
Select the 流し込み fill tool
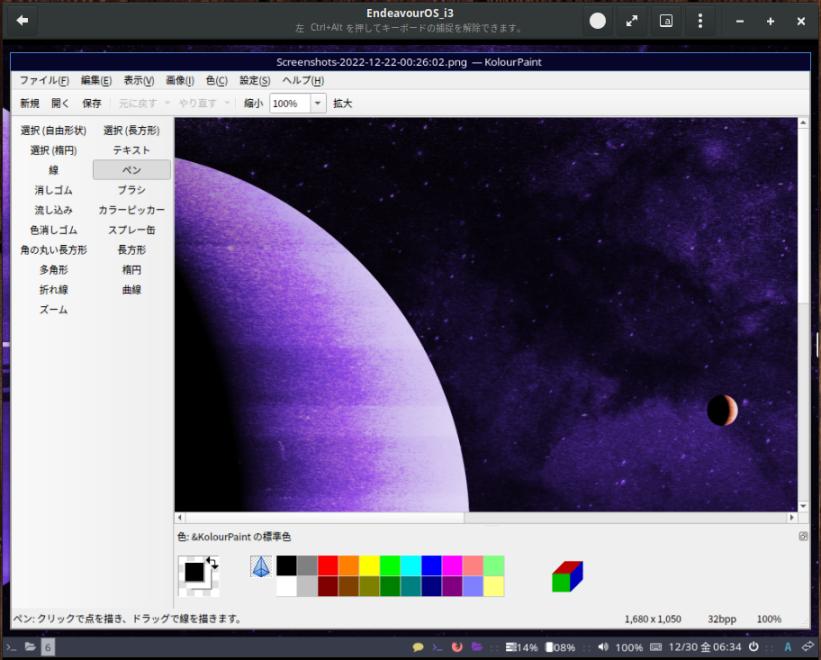[53, 210]
